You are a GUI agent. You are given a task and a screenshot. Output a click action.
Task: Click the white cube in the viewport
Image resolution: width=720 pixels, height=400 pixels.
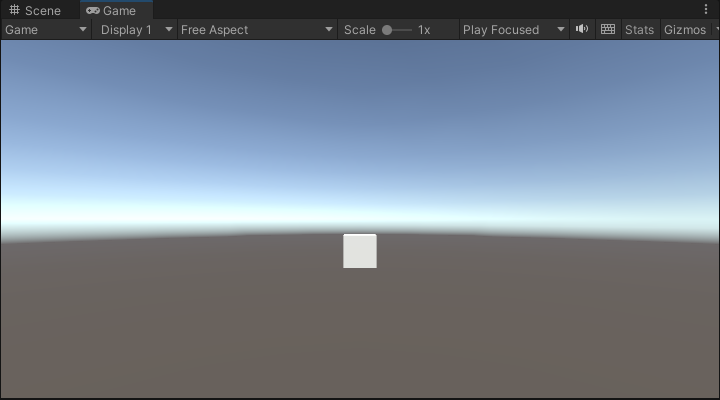pos(360,251)
